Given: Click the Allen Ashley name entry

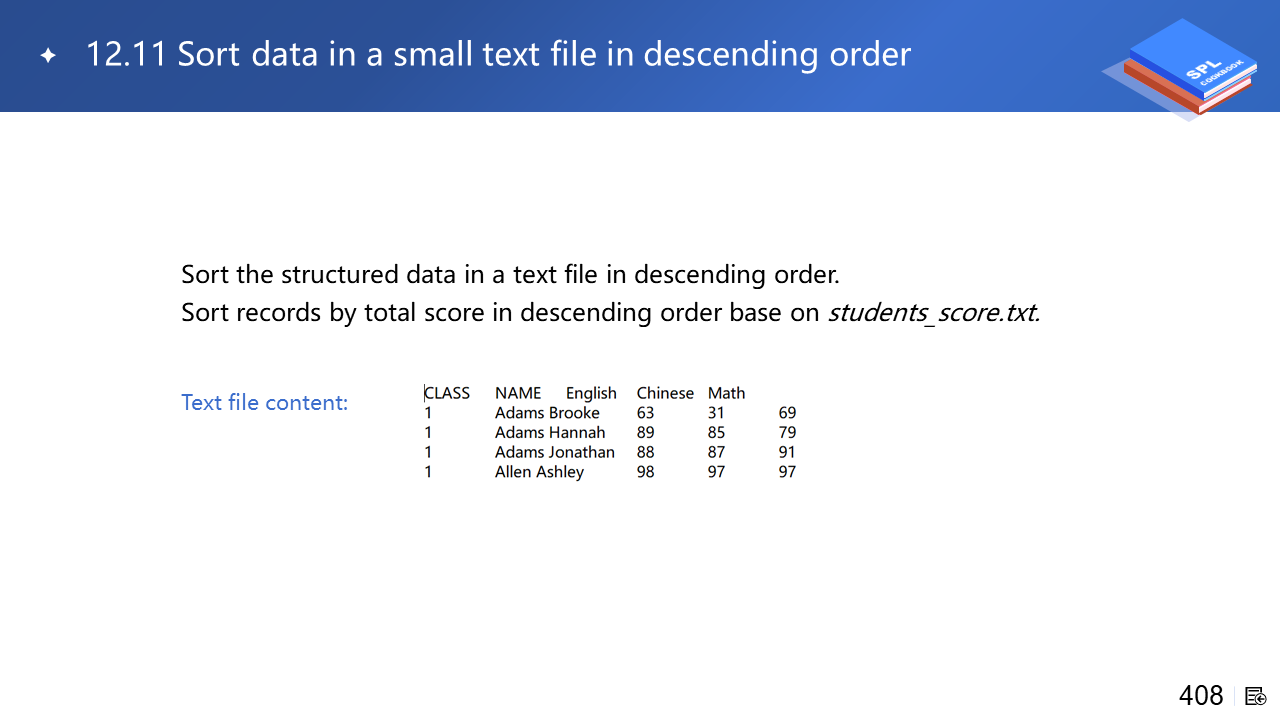Looking at the screenshot, I should 539,472.
